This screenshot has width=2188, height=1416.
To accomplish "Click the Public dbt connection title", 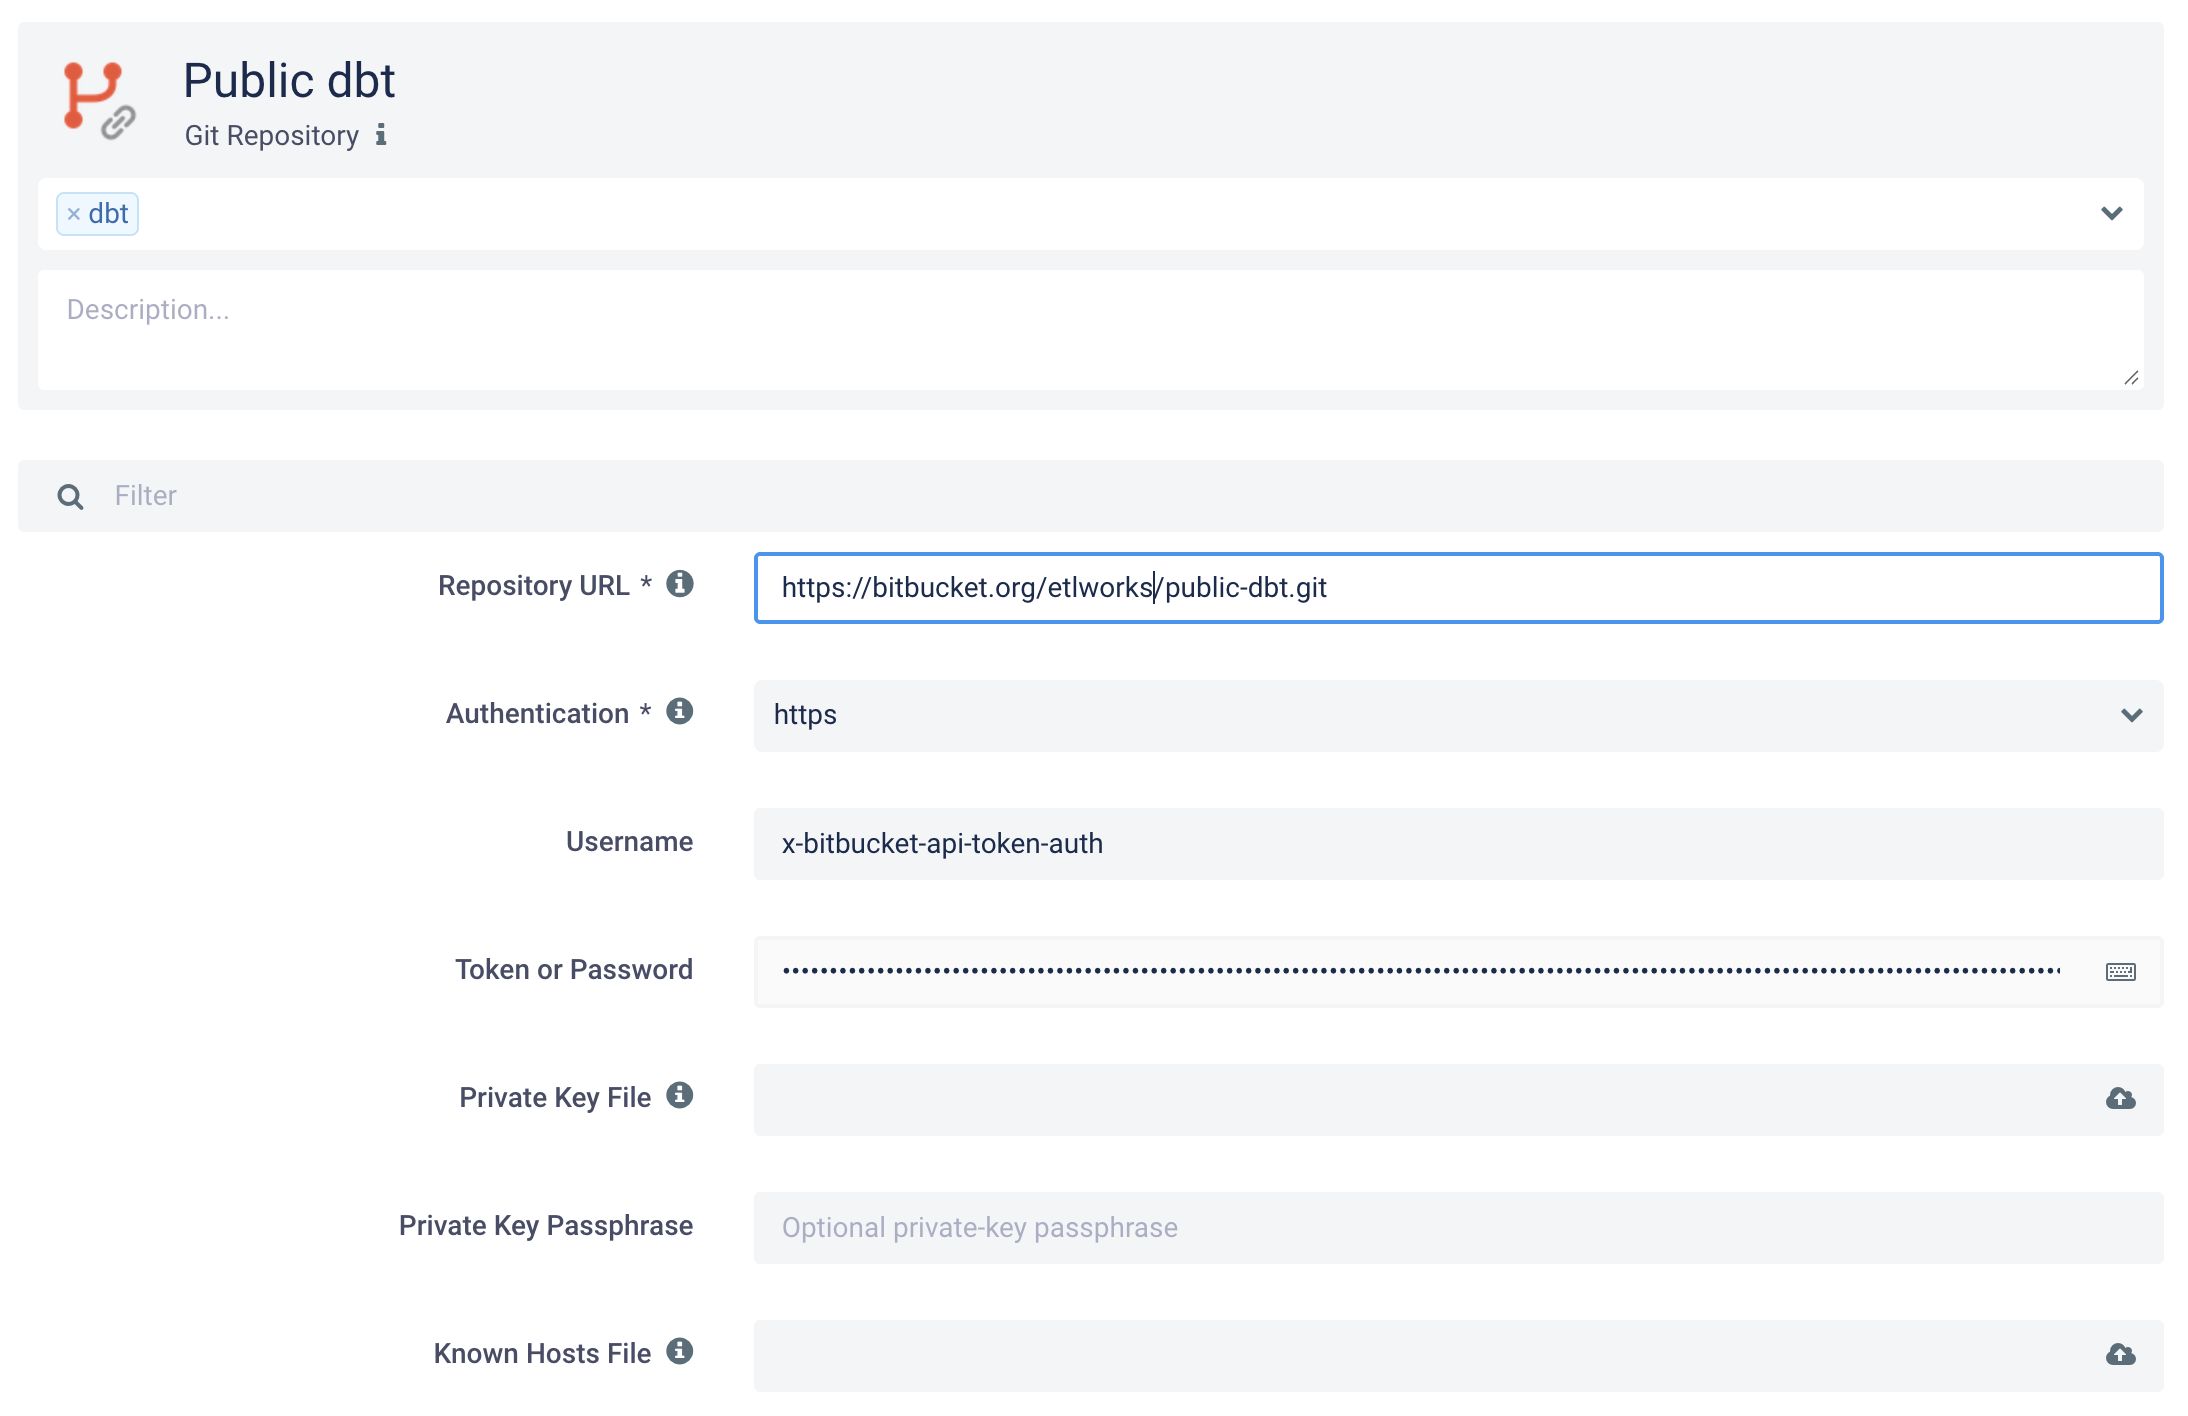I will [x=289, y=81].
